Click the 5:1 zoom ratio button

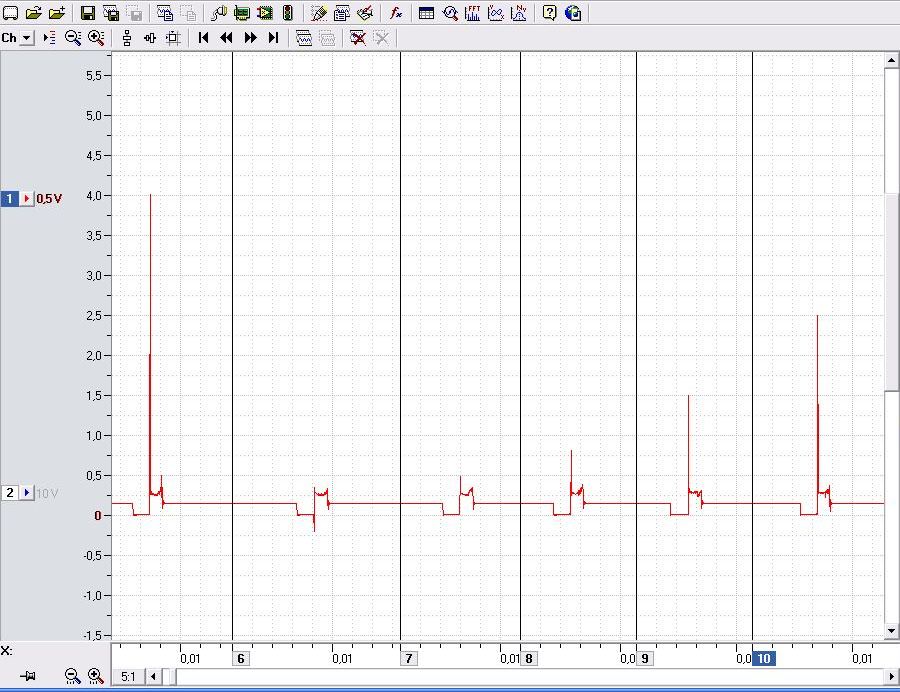coord(129,677)
